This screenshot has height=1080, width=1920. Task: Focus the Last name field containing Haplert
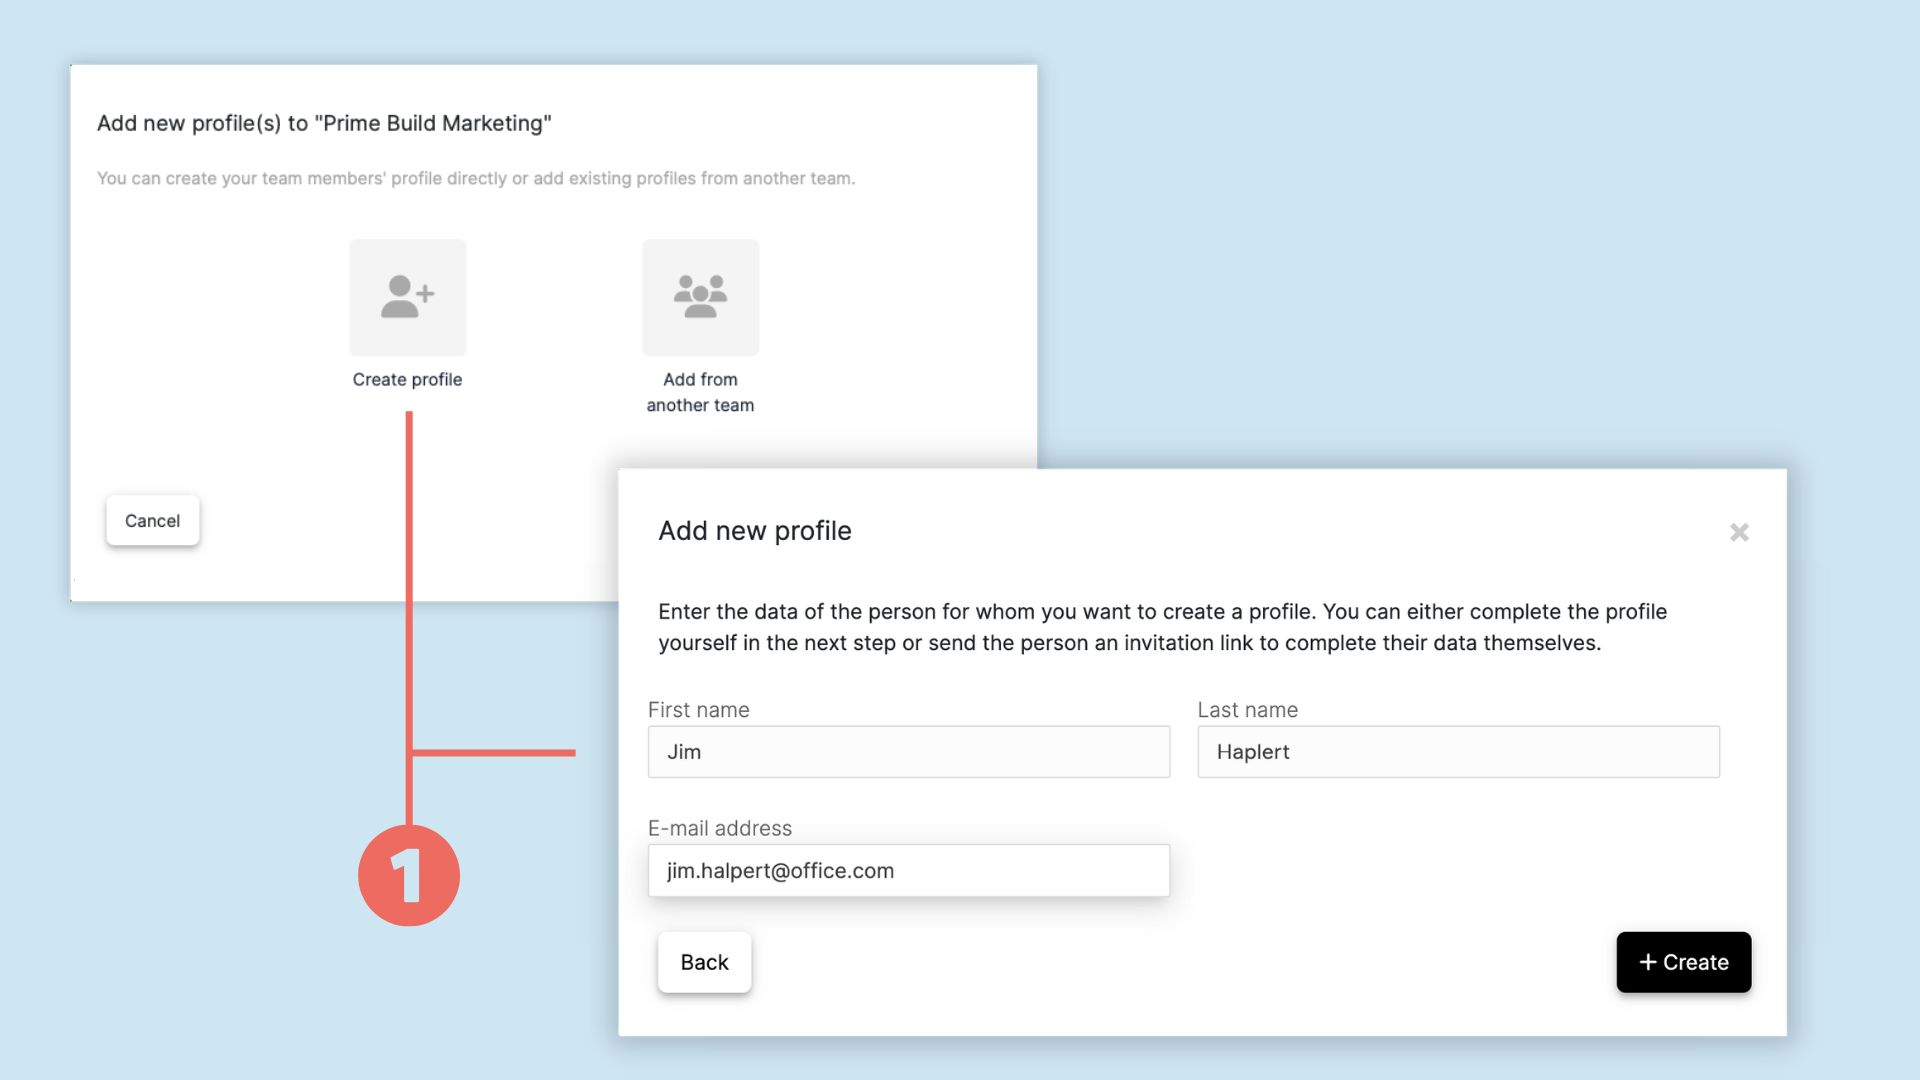[x=1458, y=752]
